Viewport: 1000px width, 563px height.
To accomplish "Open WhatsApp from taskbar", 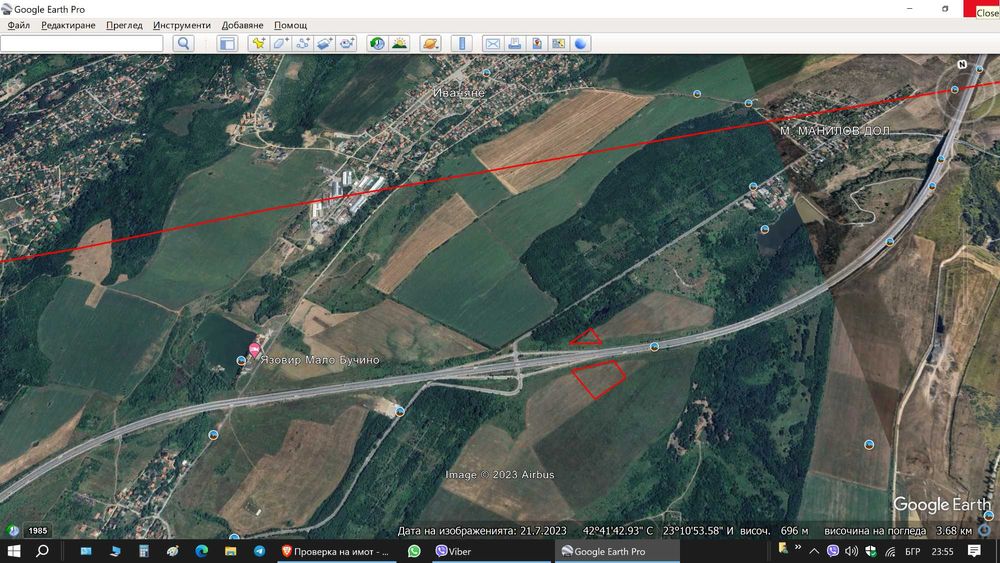I will click(x=414, y=551).
